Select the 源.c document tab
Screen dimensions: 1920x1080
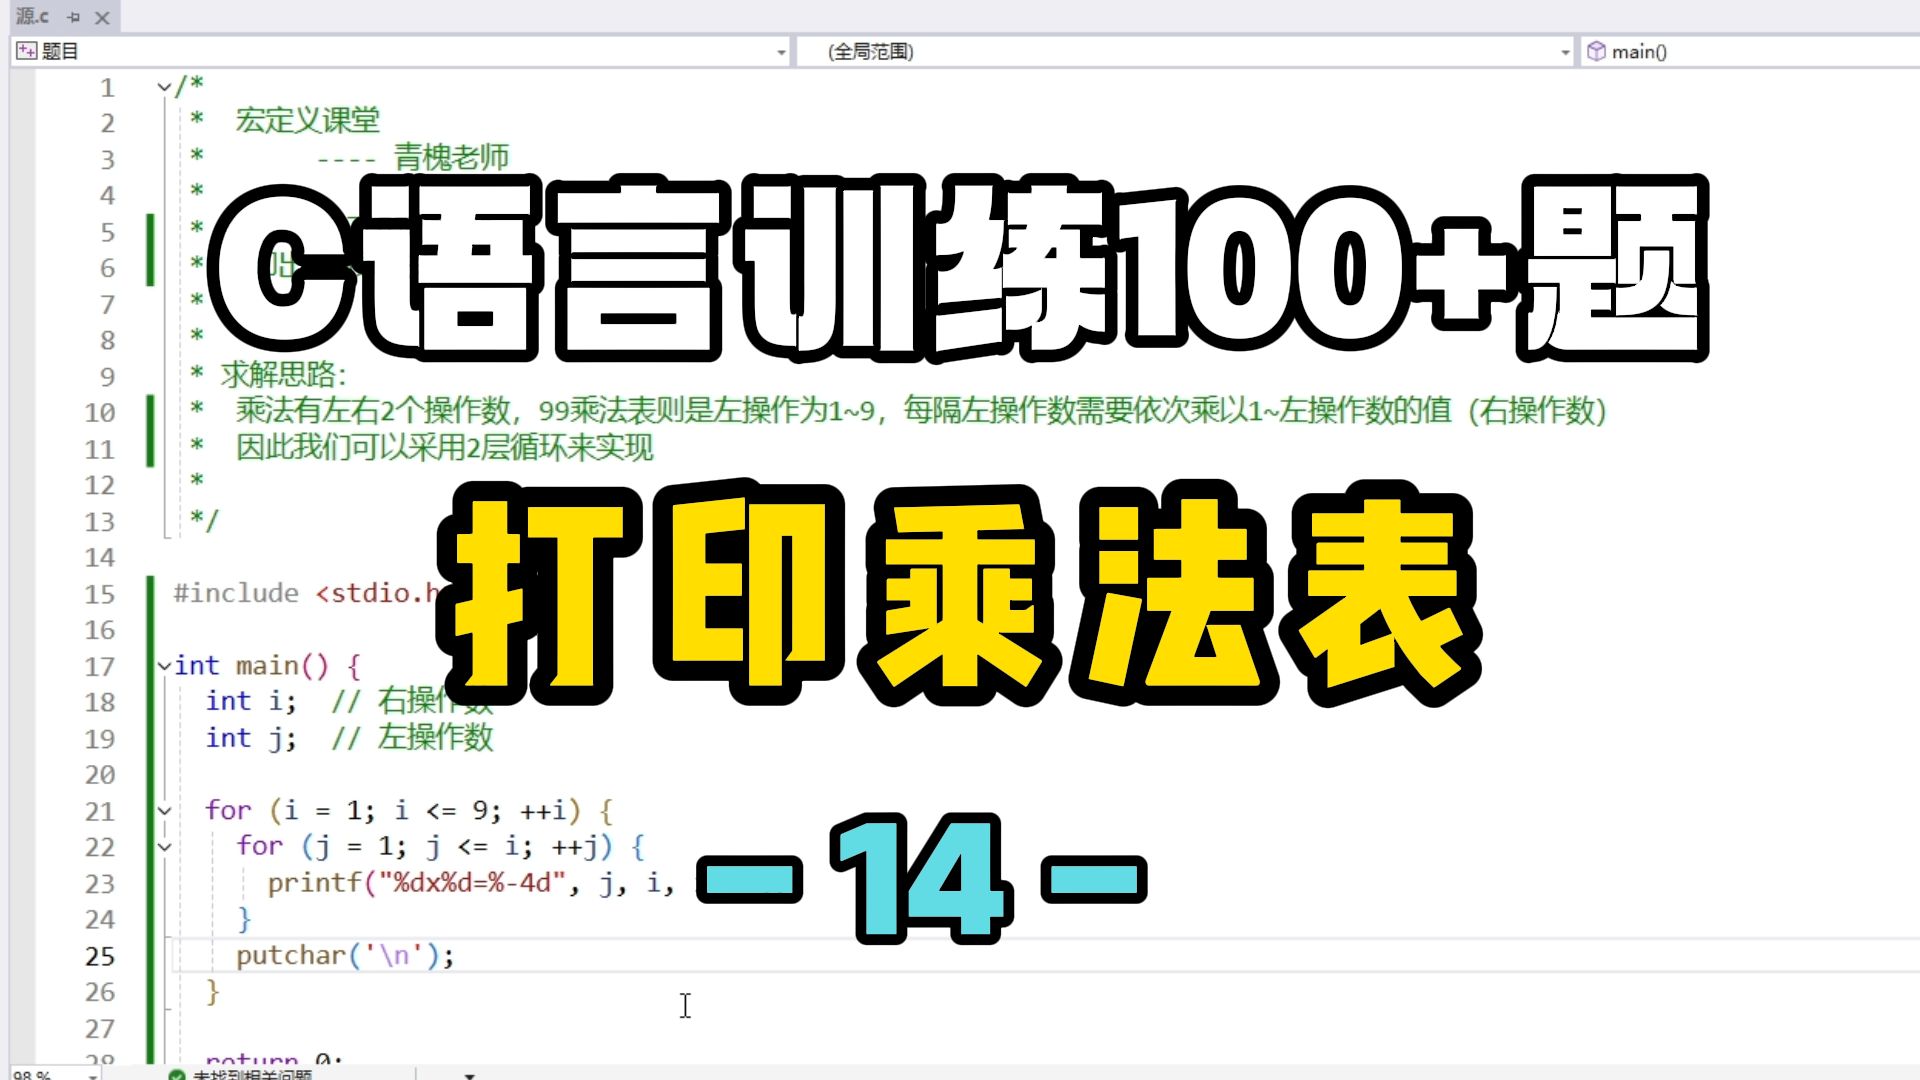coord(32,17)
